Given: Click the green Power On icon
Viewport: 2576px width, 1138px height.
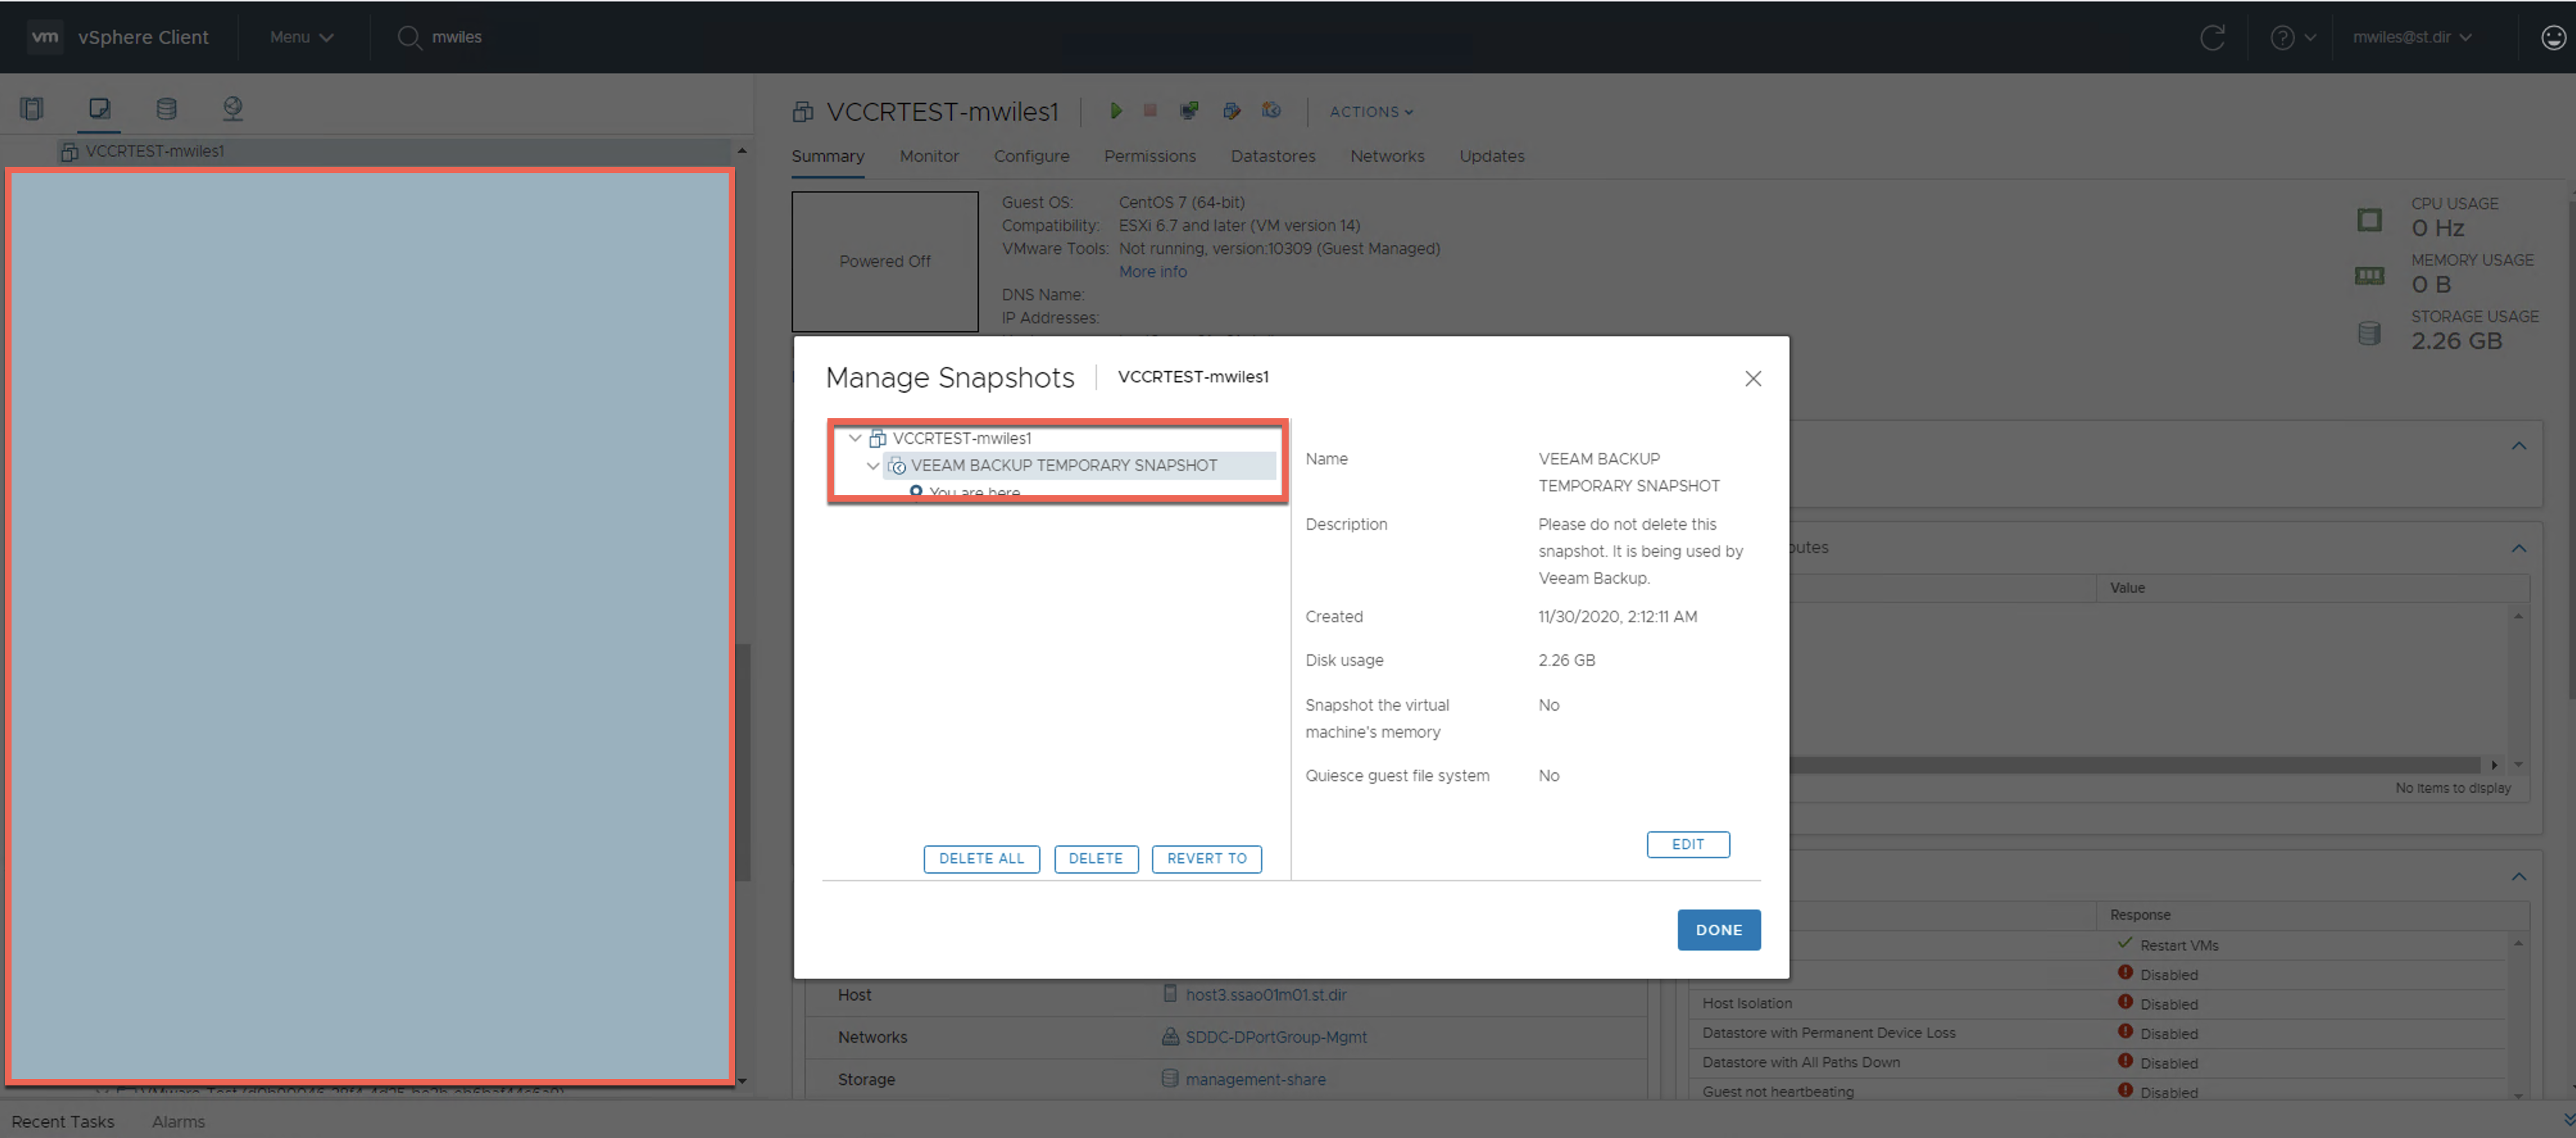Looking at the screenshot, I should [x=1116, y=111].
